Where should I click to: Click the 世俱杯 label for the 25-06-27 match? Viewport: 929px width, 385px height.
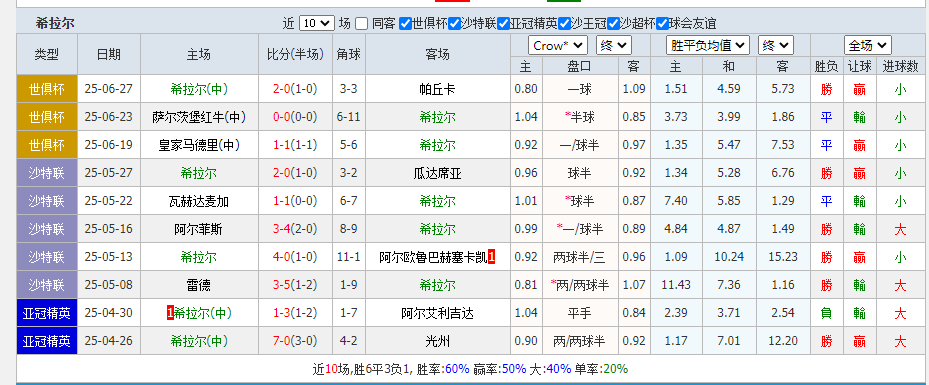[47, 89]
